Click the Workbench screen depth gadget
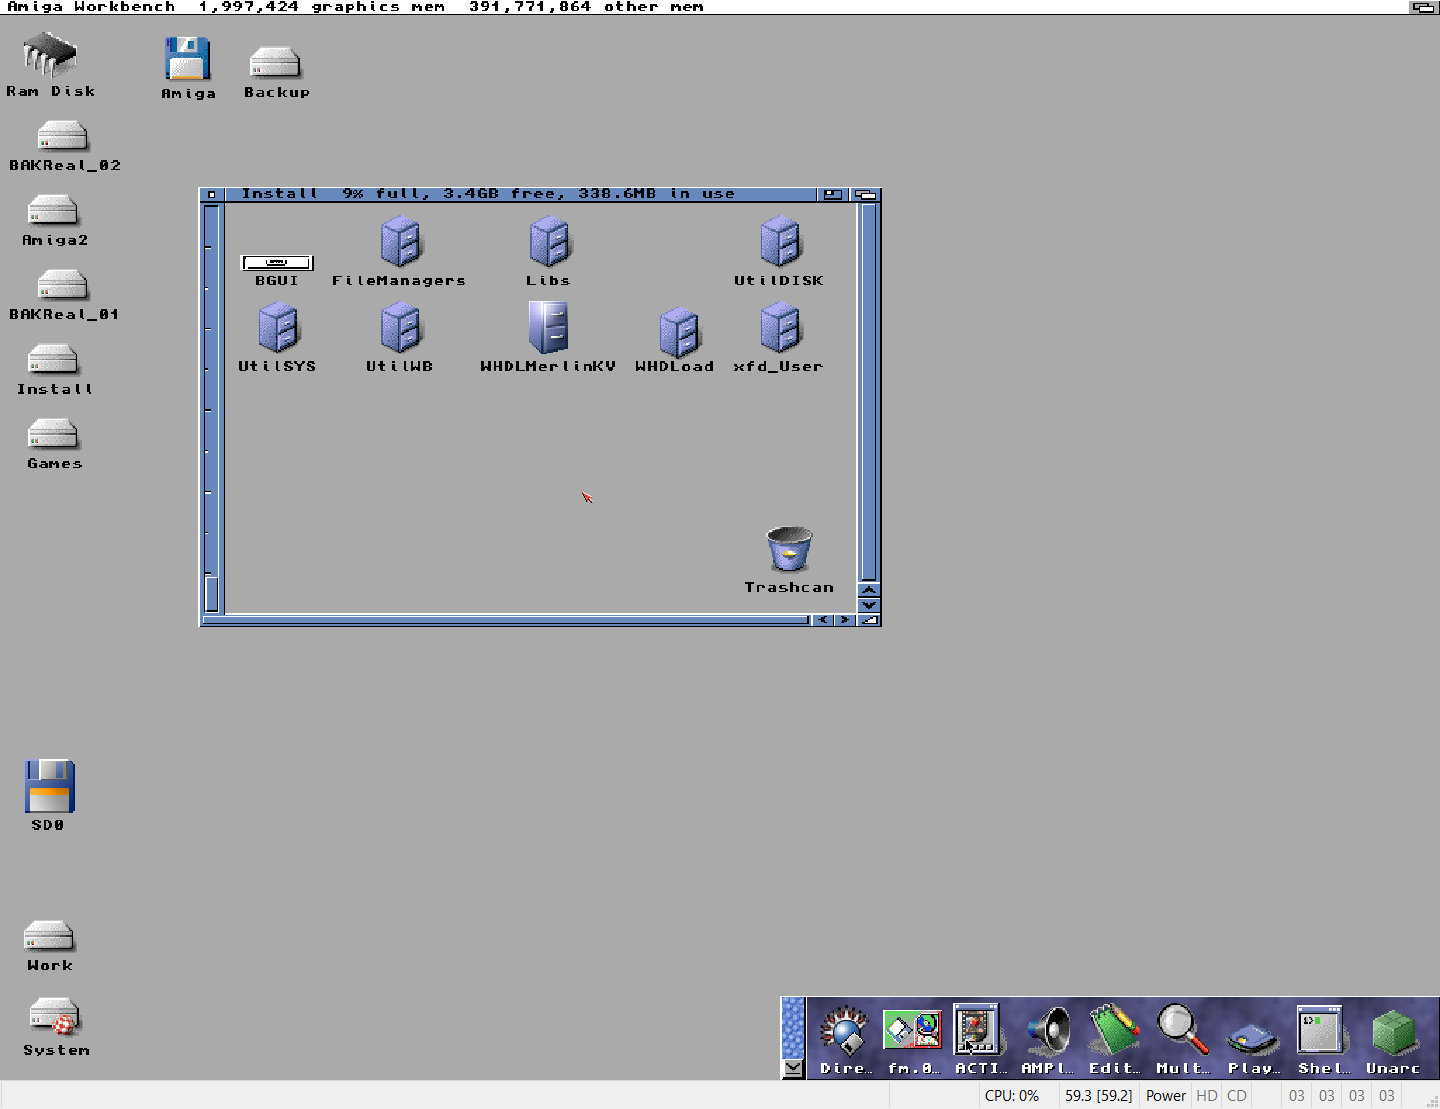The image size is (1440, 1109). [1423, 7]
